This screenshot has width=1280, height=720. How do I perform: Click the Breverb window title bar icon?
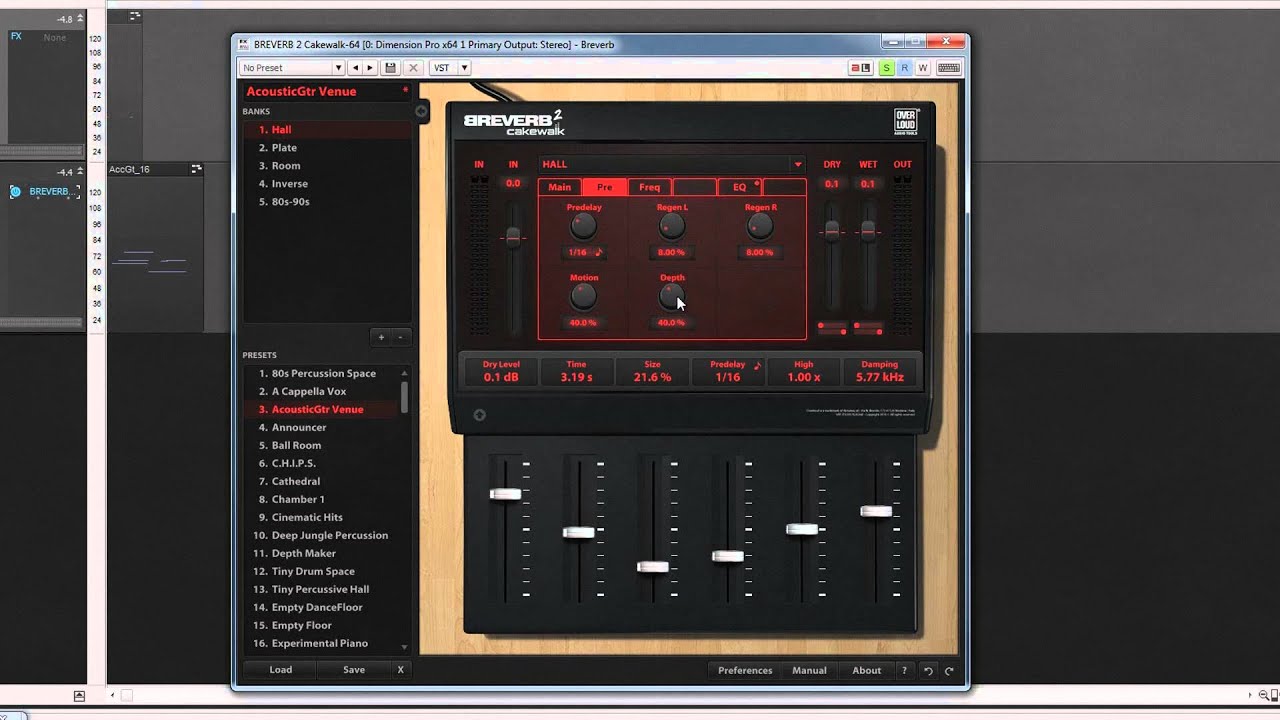(x=243, y=44)
